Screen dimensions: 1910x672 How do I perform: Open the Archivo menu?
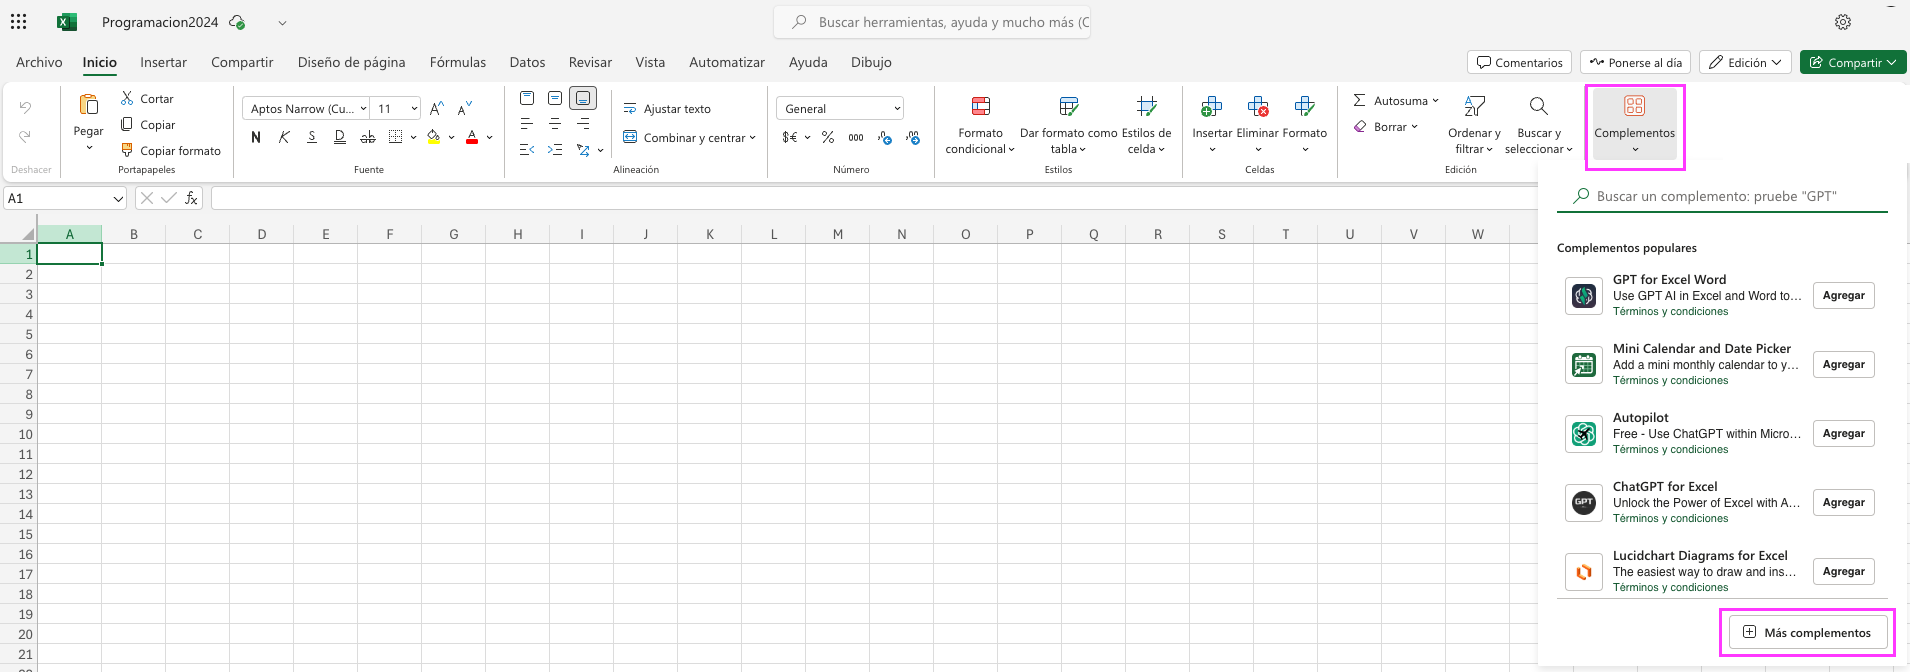[x=39, y=62]
